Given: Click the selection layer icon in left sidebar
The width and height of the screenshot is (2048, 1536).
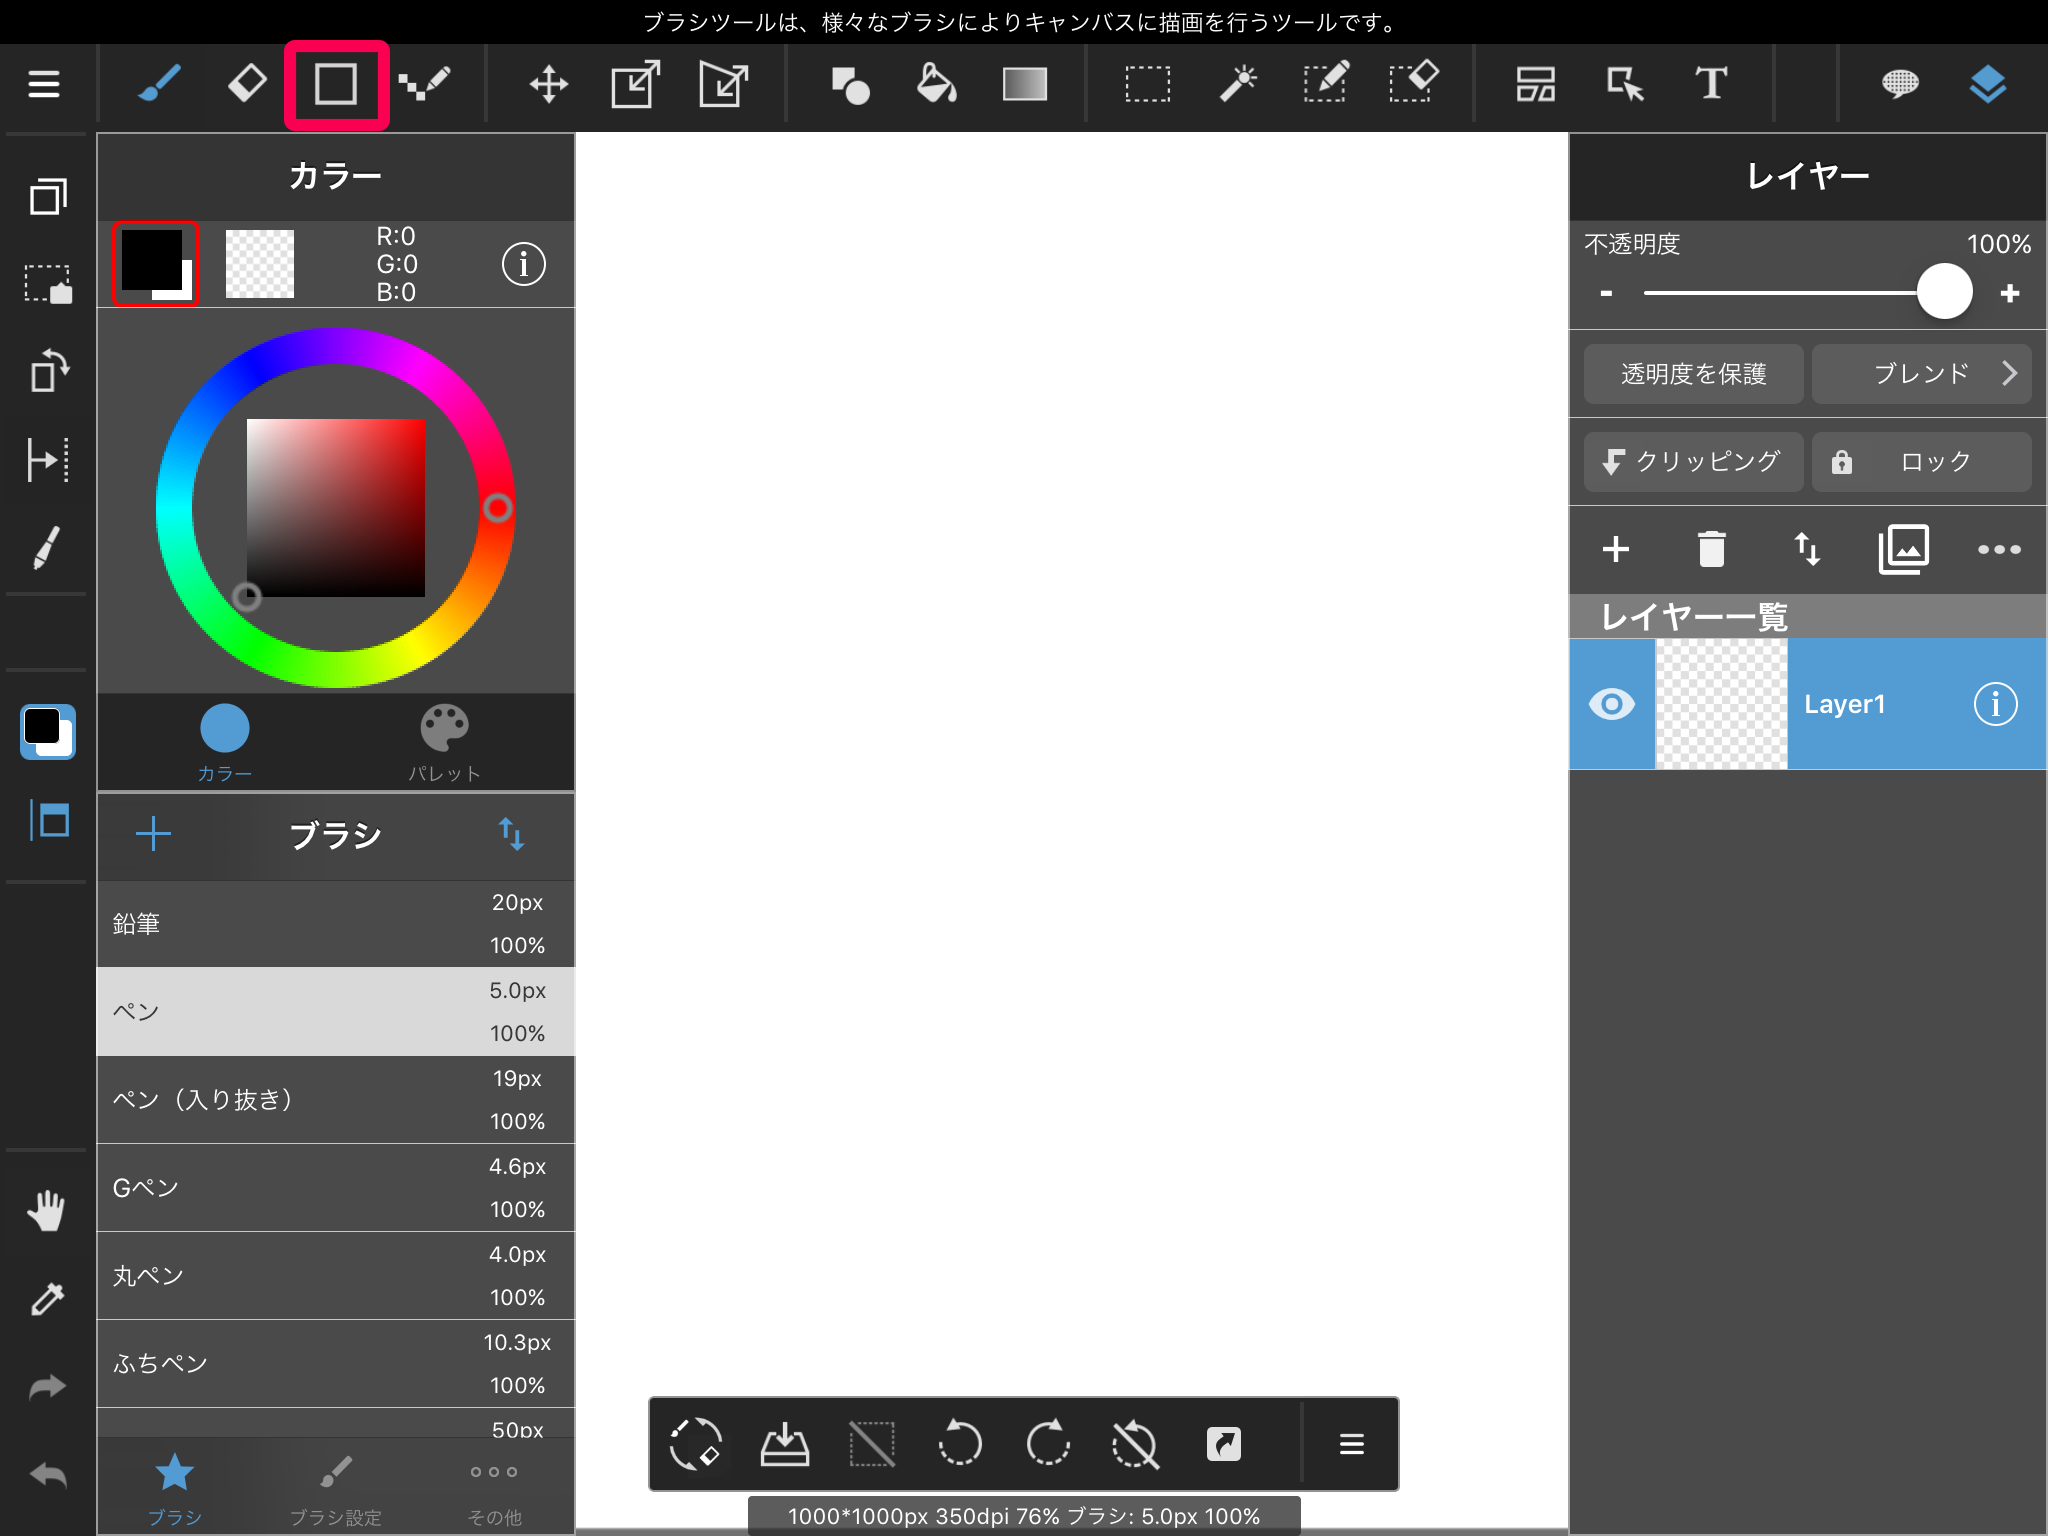Looking at the screenshot, I should pos(48,284).
